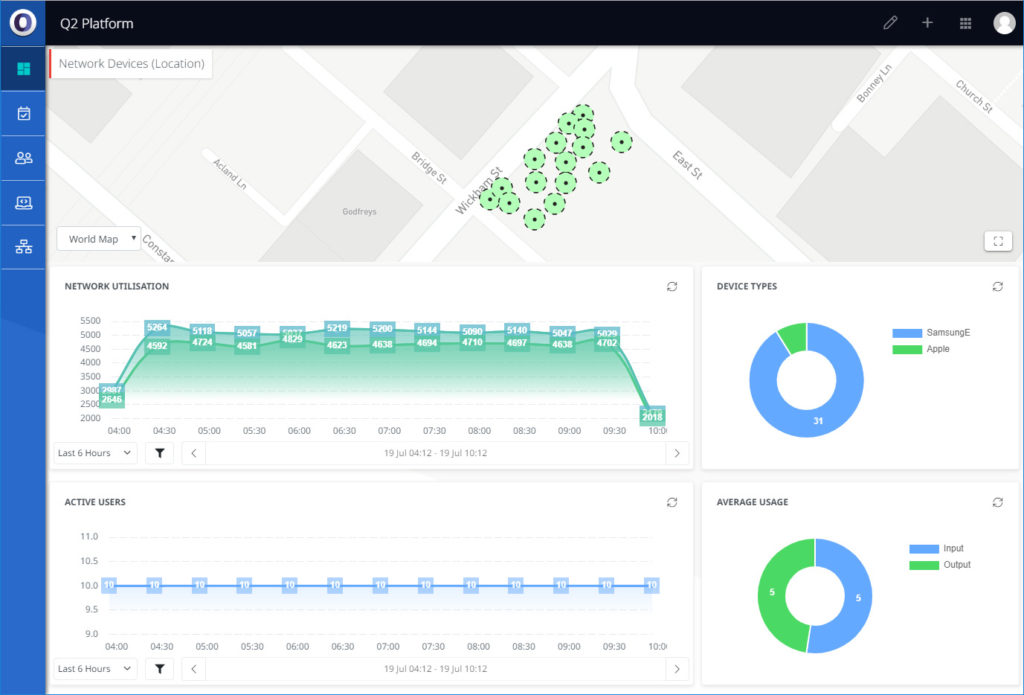Open the calendar tasks sidebar icon
Viewport: 1024px width, 695px height.
[23, 114]
